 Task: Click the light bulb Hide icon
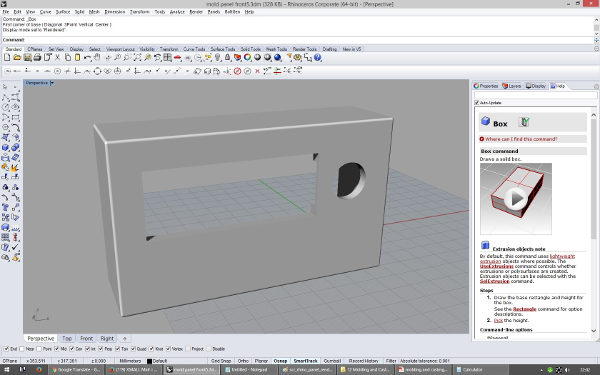click(218, 58)
